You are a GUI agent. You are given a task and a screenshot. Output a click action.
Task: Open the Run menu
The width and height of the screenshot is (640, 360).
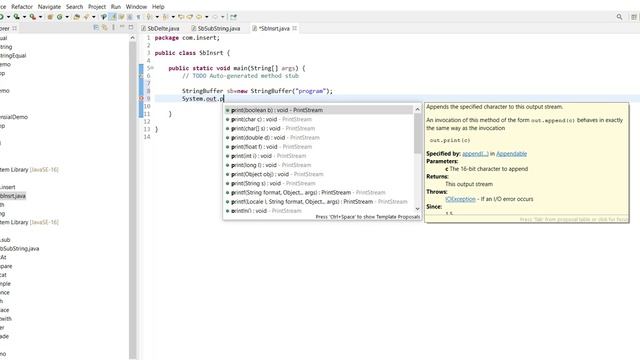coord(116,7)
